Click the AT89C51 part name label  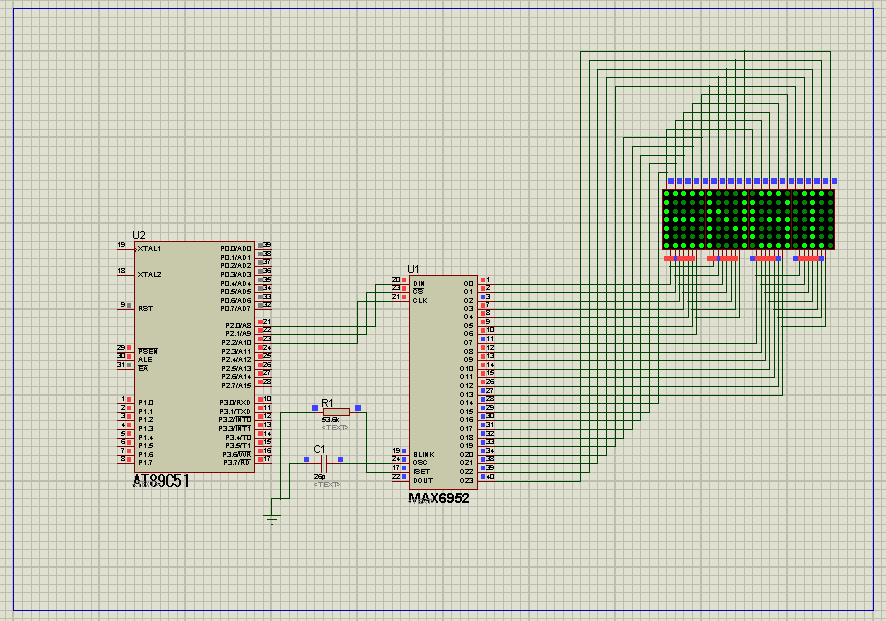pos(161,481)
